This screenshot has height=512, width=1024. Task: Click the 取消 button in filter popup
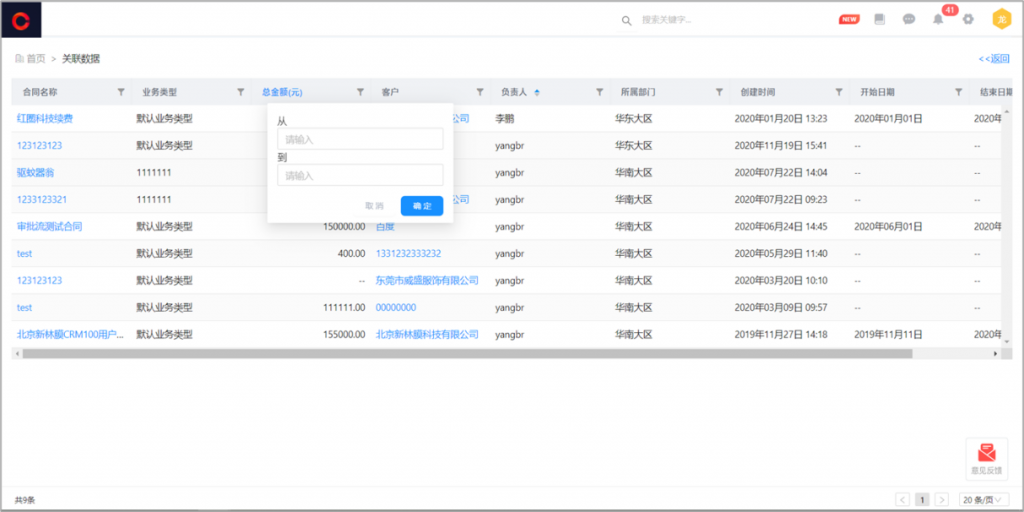374,206
